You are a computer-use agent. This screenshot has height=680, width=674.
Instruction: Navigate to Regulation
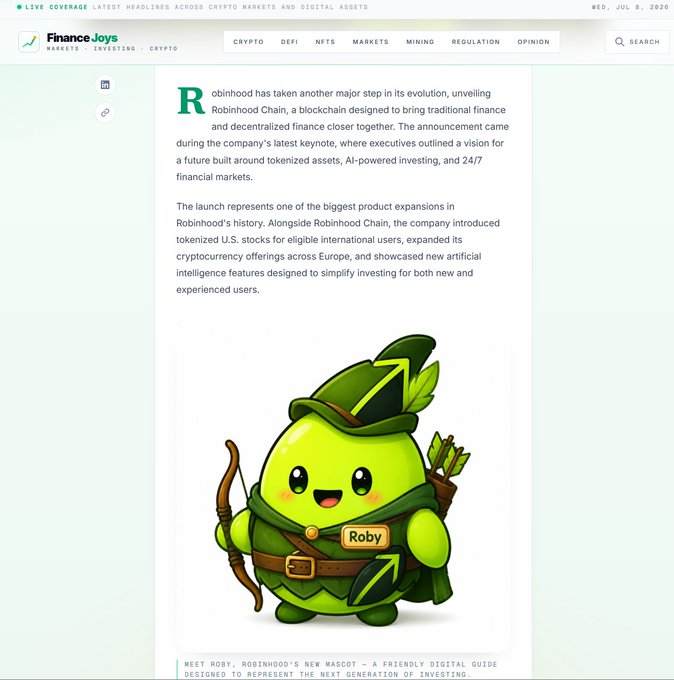475,42
